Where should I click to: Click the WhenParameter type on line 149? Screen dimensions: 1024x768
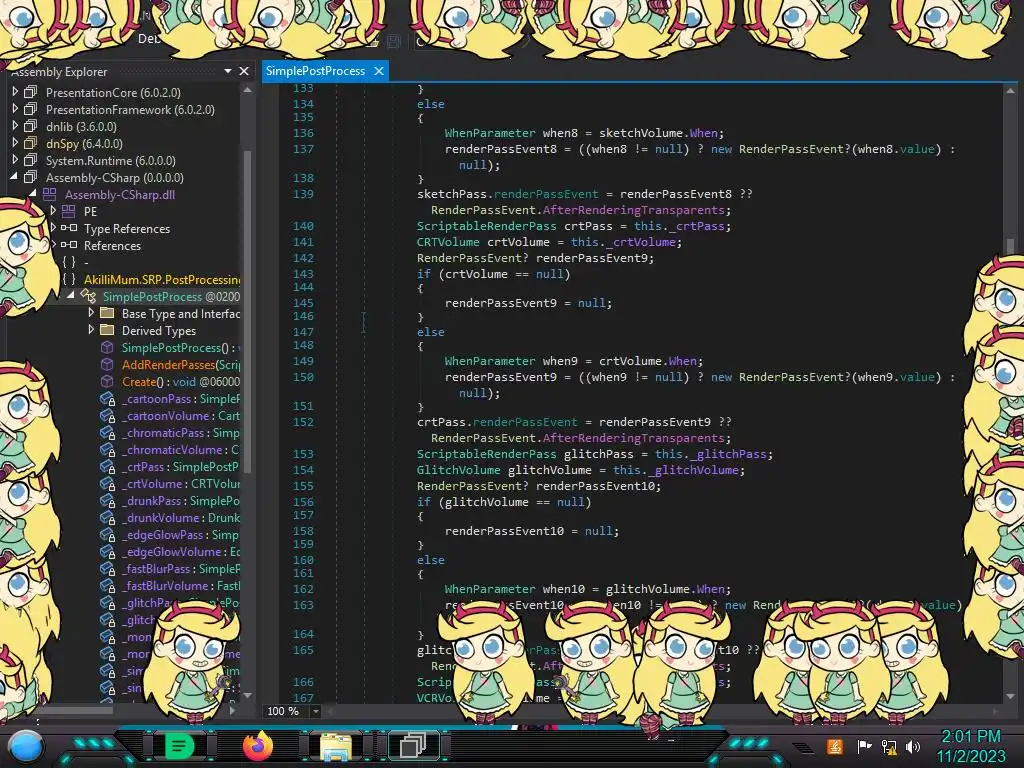[x=490, y=361]
